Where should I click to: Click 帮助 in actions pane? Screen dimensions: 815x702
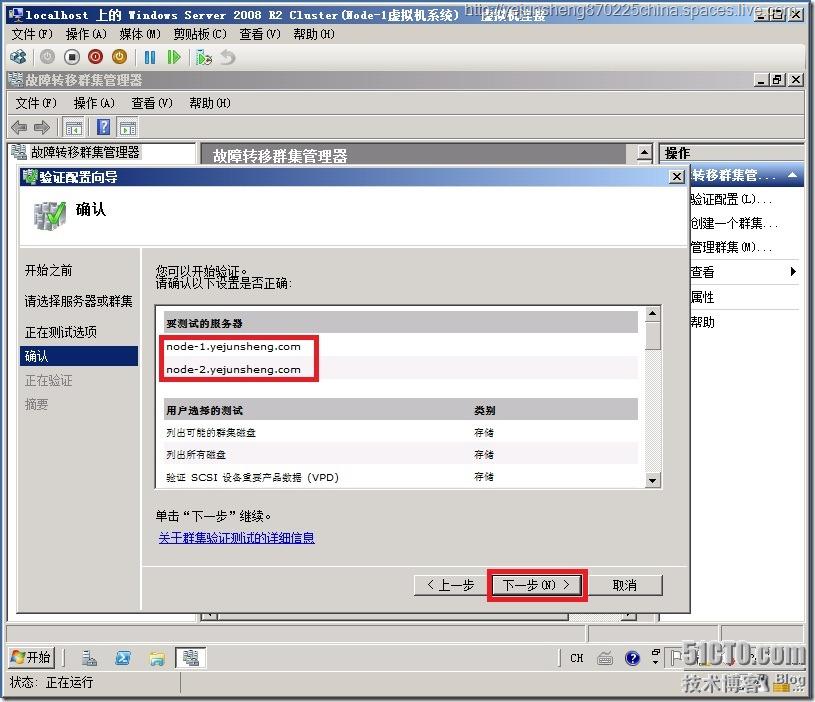pos(702,322)
